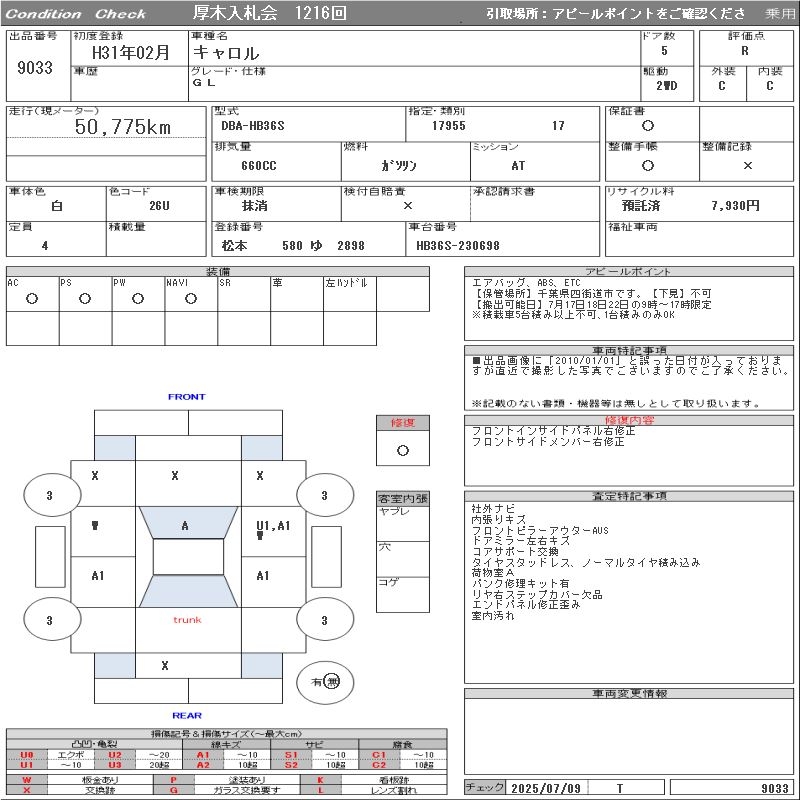Click the NAVI equipment circle

pos(191,298)
